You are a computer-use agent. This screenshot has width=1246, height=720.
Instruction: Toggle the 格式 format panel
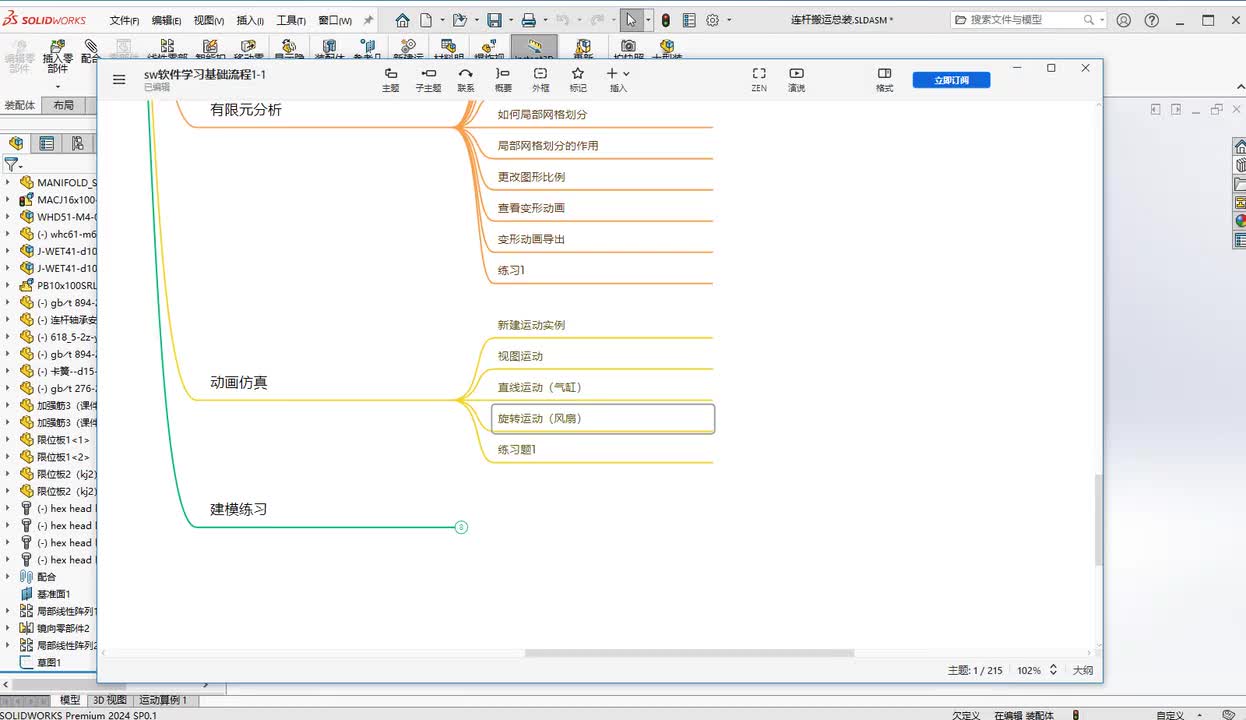884,79
